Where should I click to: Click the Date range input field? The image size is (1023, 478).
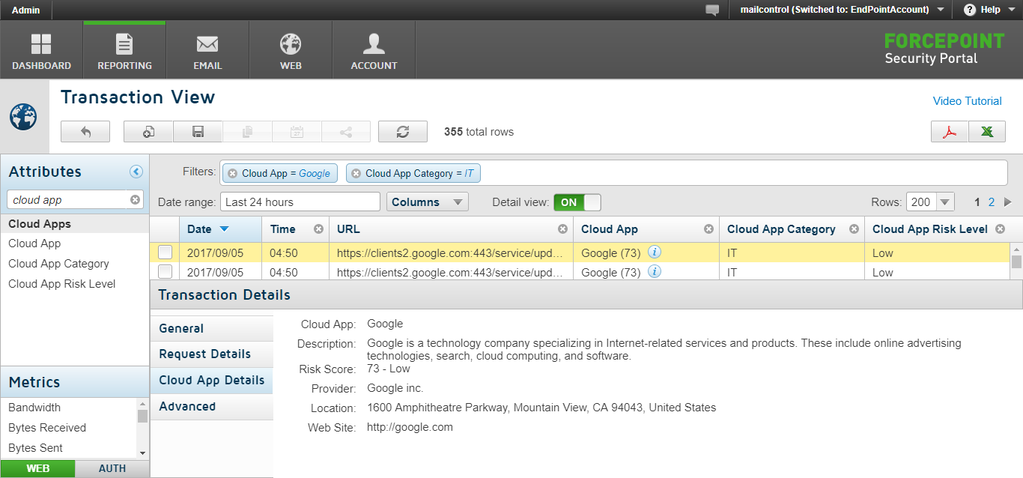tap(300, 202)
